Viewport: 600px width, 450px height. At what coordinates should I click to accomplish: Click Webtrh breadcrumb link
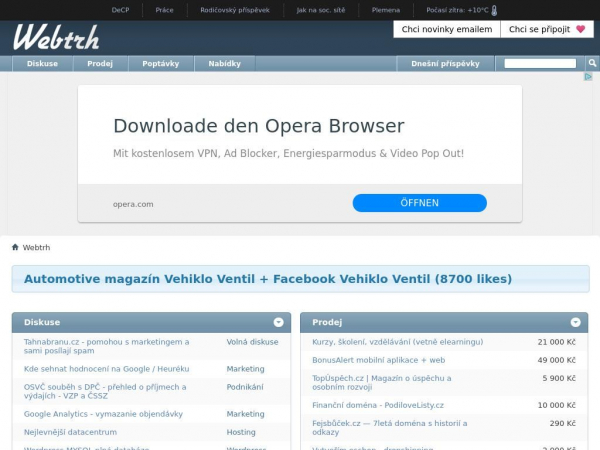point(36,248)
